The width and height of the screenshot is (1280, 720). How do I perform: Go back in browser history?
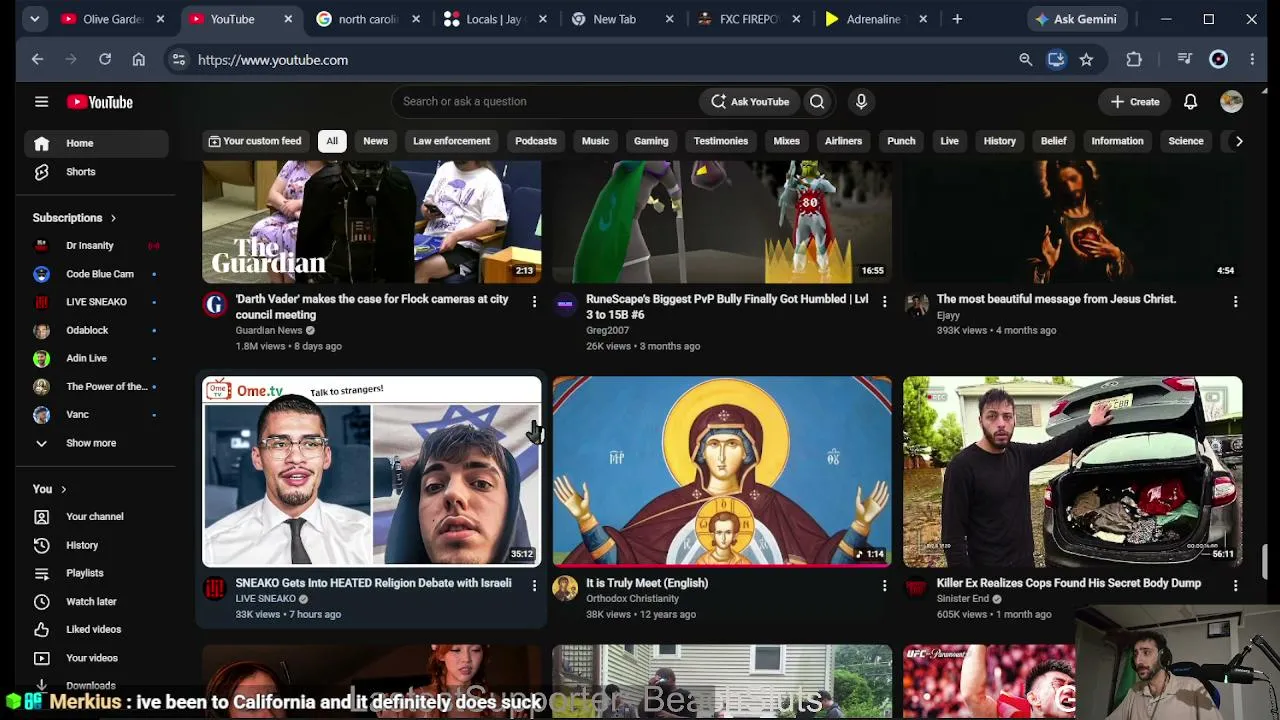click(37, 60)
